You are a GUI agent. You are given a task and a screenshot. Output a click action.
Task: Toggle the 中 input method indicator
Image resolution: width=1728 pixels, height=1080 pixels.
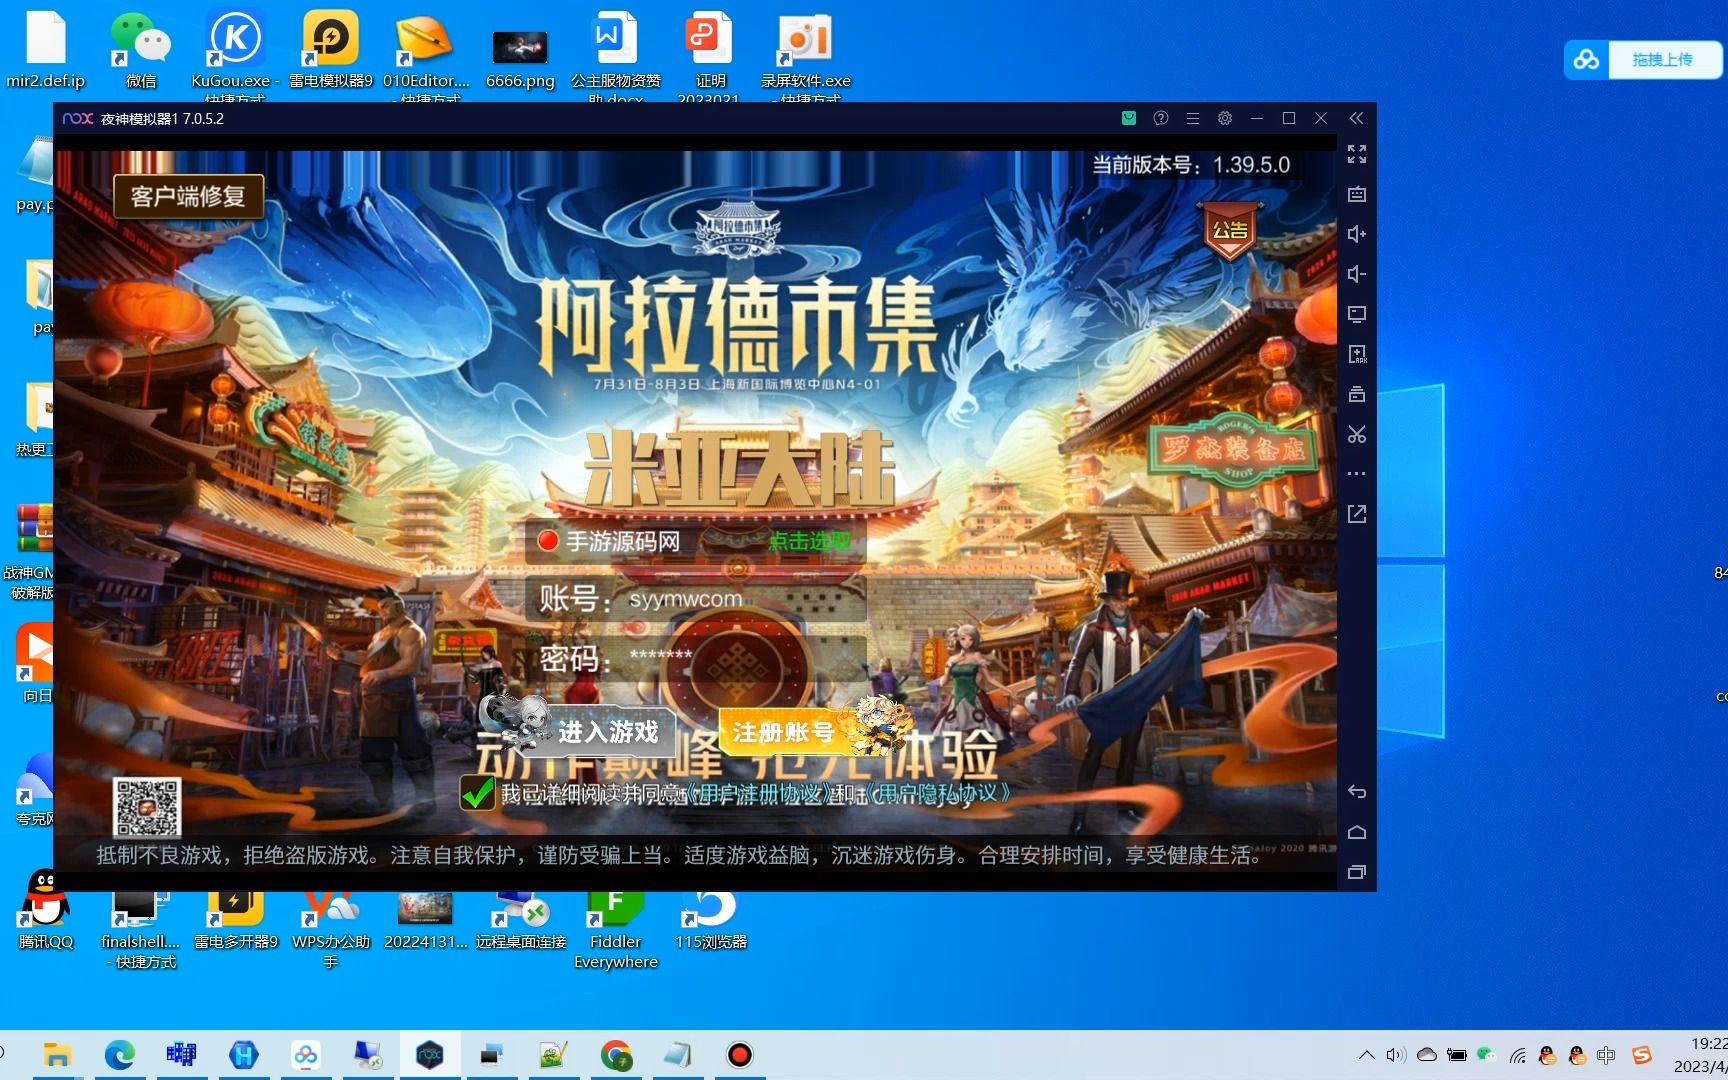[1606, 1055]
